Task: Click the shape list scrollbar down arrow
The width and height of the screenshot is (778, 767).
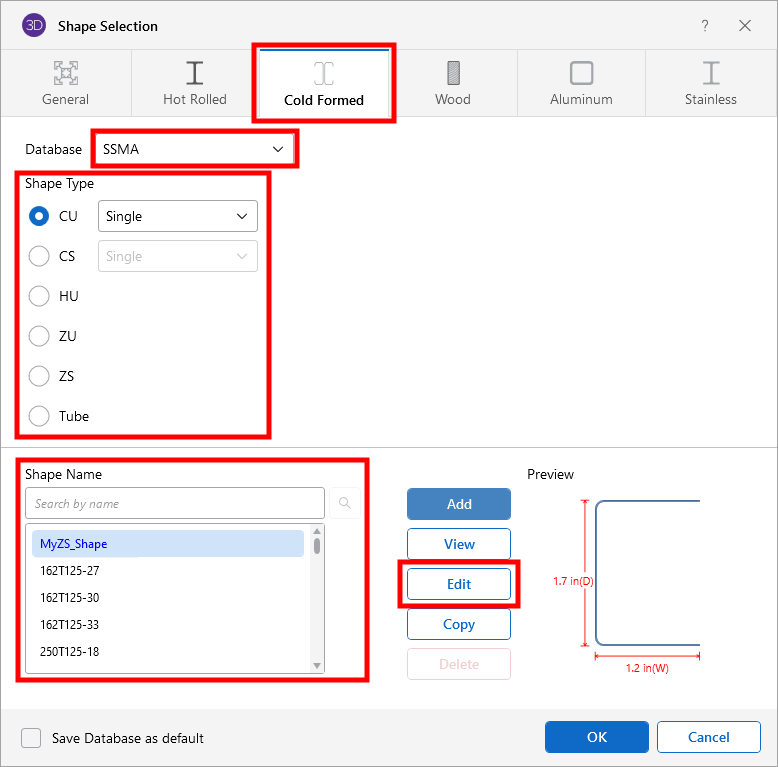Action: click(x=318, y=666)
